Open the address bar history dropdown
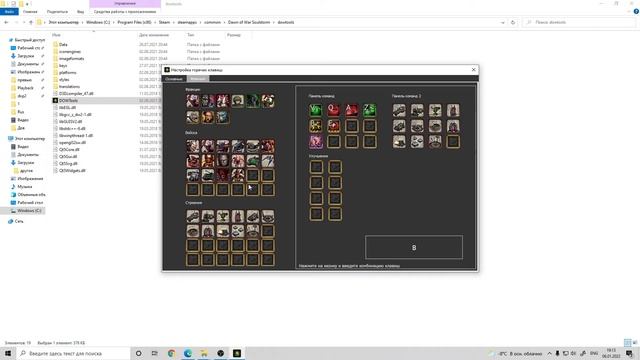The width and height of the screenshot is (640, 360). [503, 22]
